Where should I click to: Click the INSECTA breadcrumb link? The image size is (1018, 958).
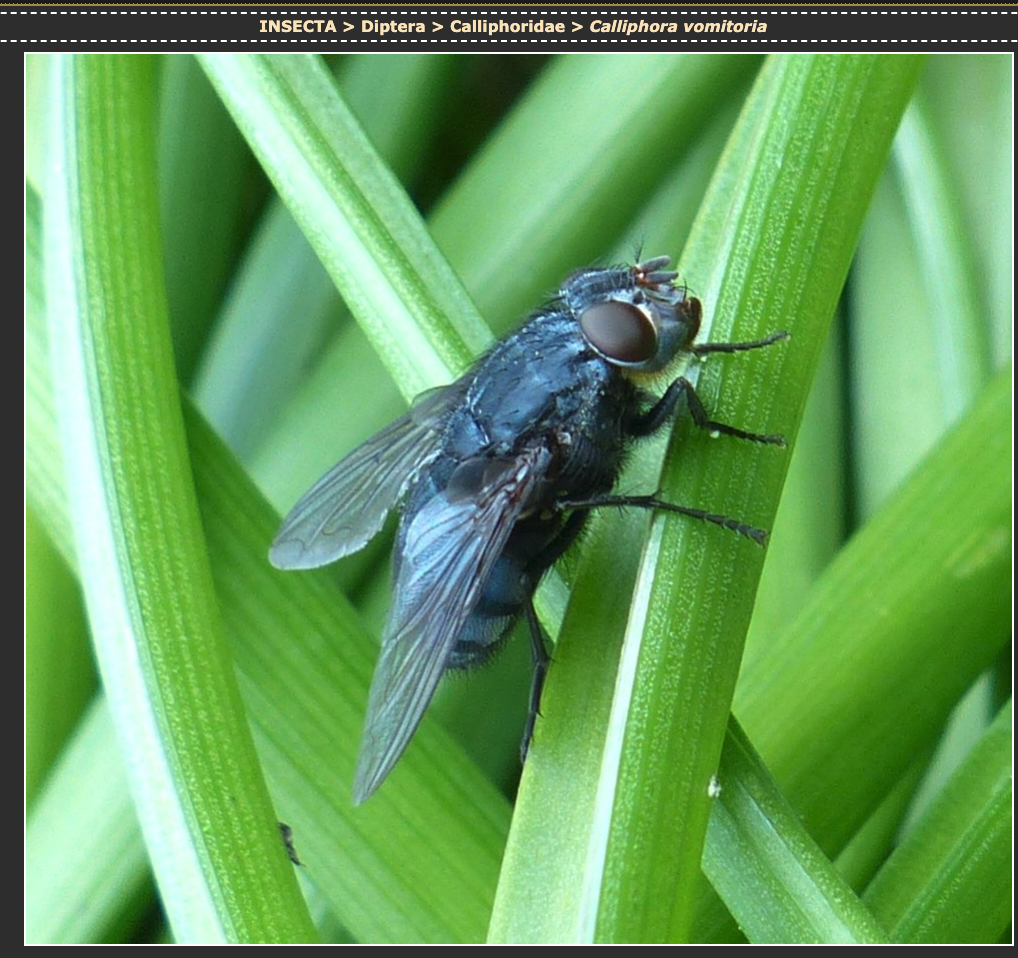tap(297, 27)
